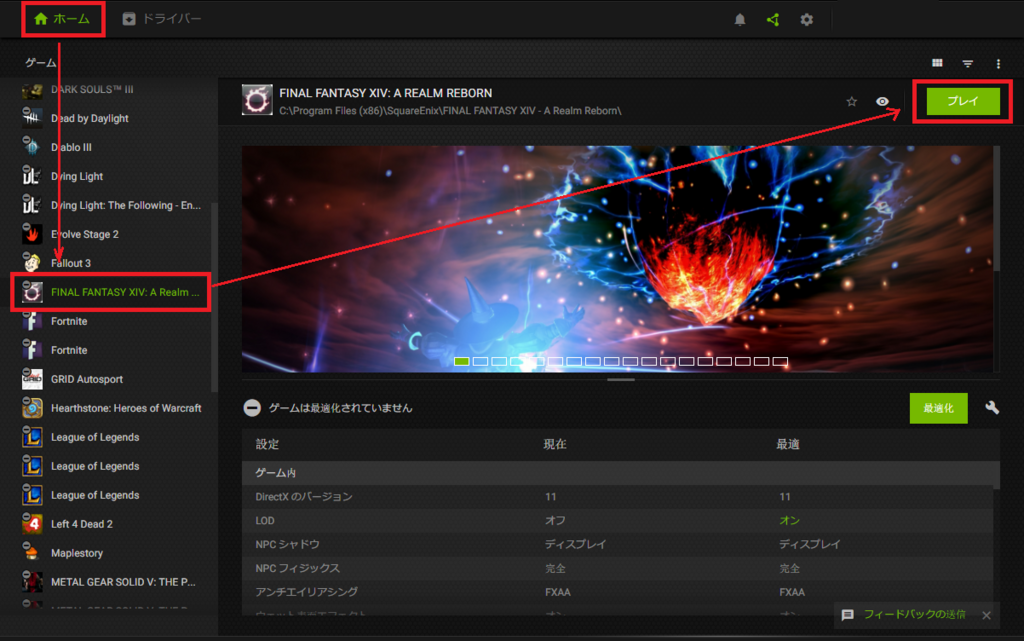Click FINAL FANTASY XIV header game icon
Viewport: 1024px width, 641px height.
click(x=257, y=100)
